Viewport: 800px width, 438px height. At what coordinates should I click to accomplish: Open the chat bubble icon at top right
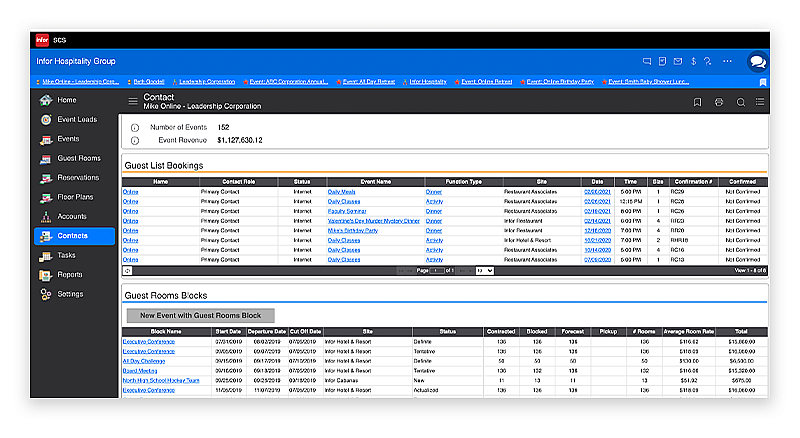pyautogui.click(x=758, y=62)
